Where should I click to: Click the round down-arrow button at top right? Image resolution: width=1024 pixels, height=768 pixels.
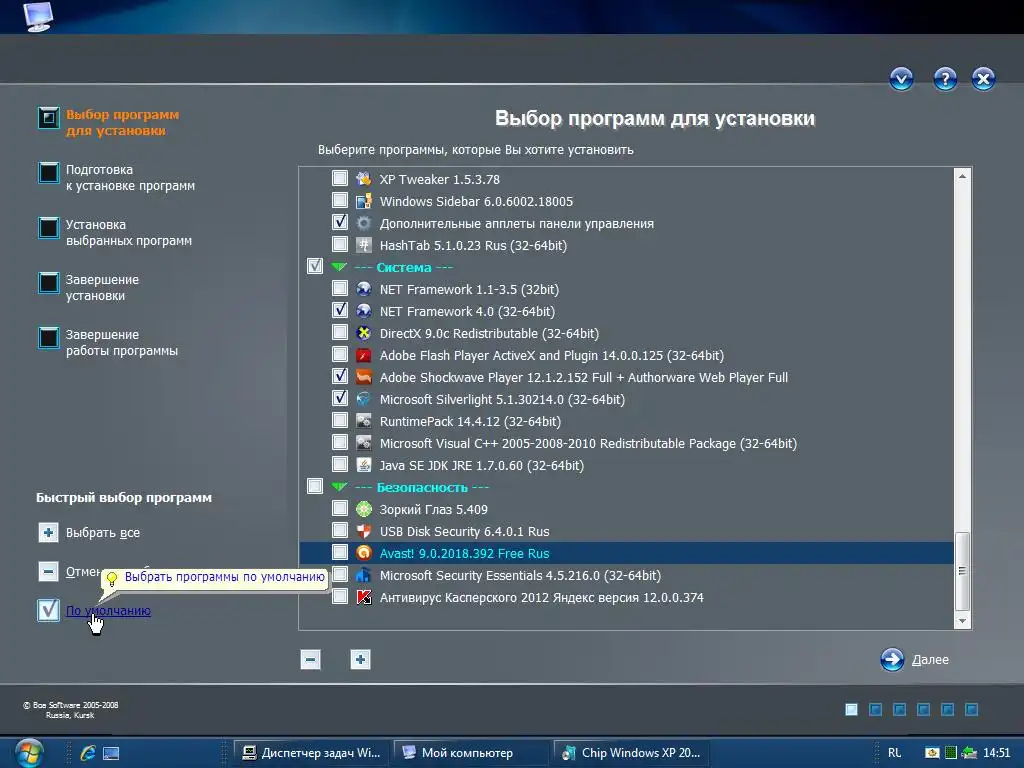pos(901,79)
